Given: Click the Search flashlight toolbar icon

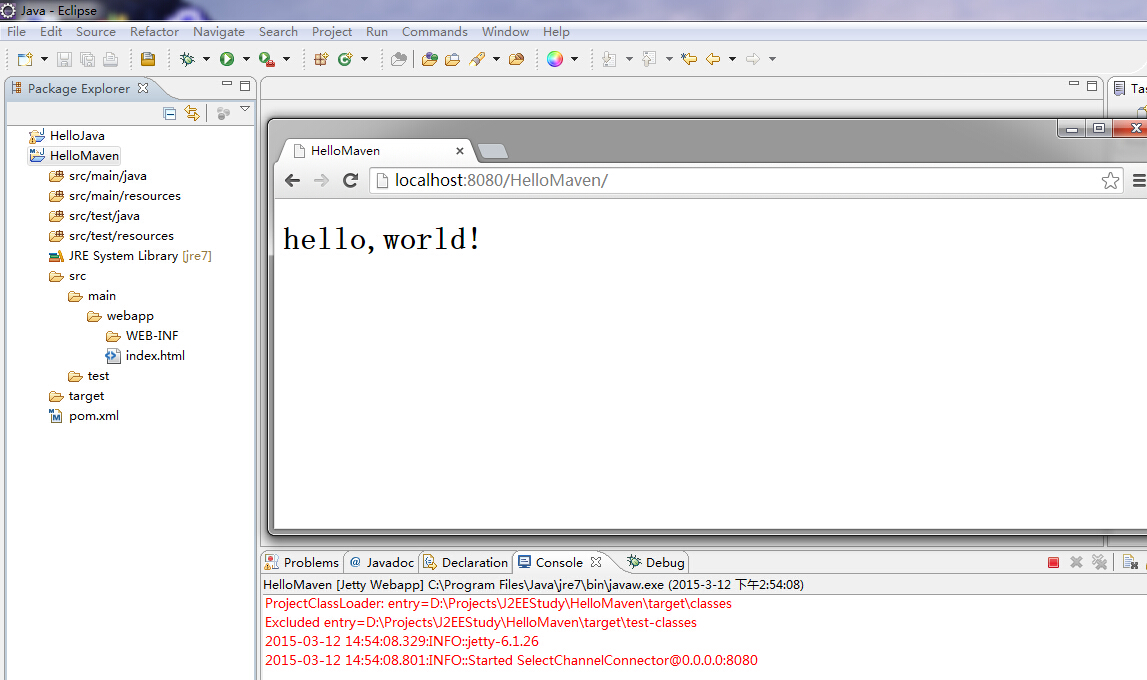Looking at the screenshot, I should [477, 59].
